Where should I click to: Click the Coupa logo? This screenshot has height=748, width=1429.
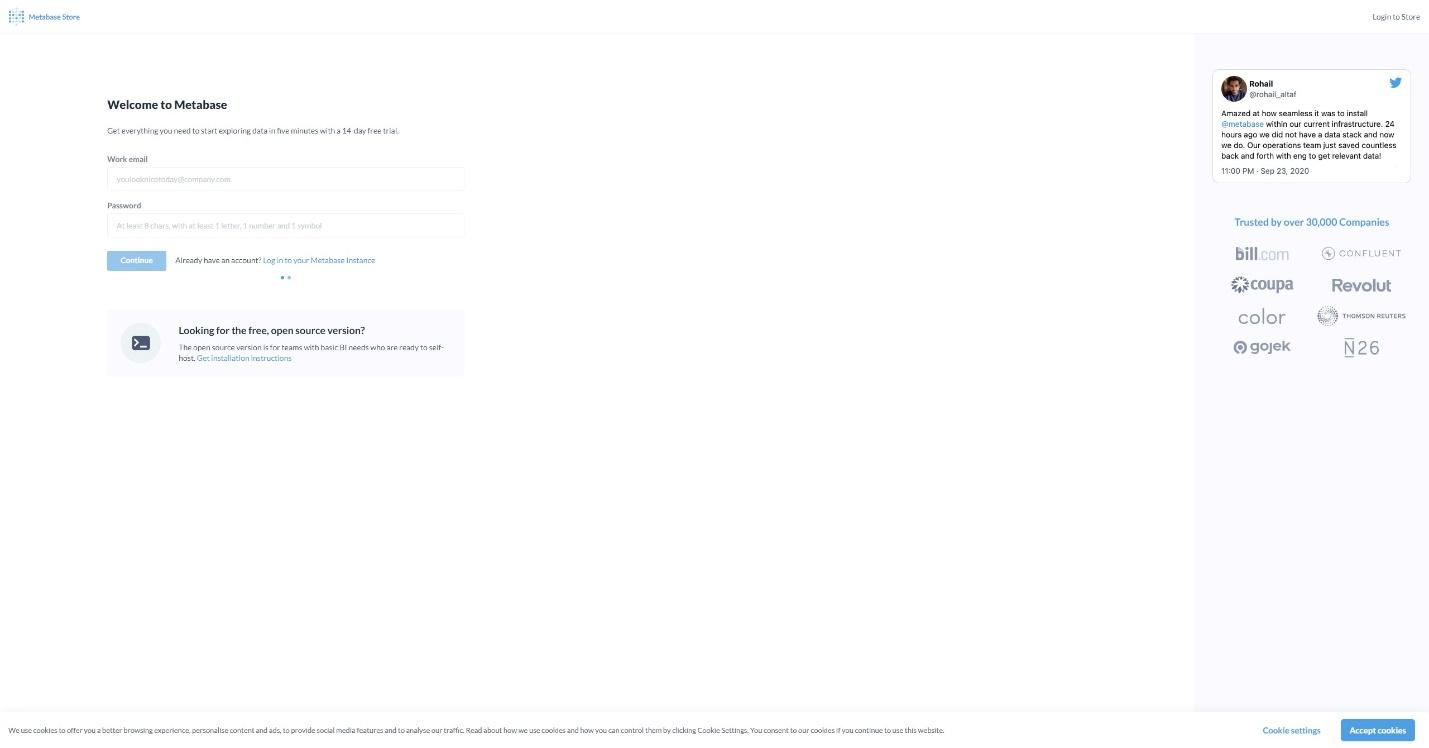click(1262, 285)
